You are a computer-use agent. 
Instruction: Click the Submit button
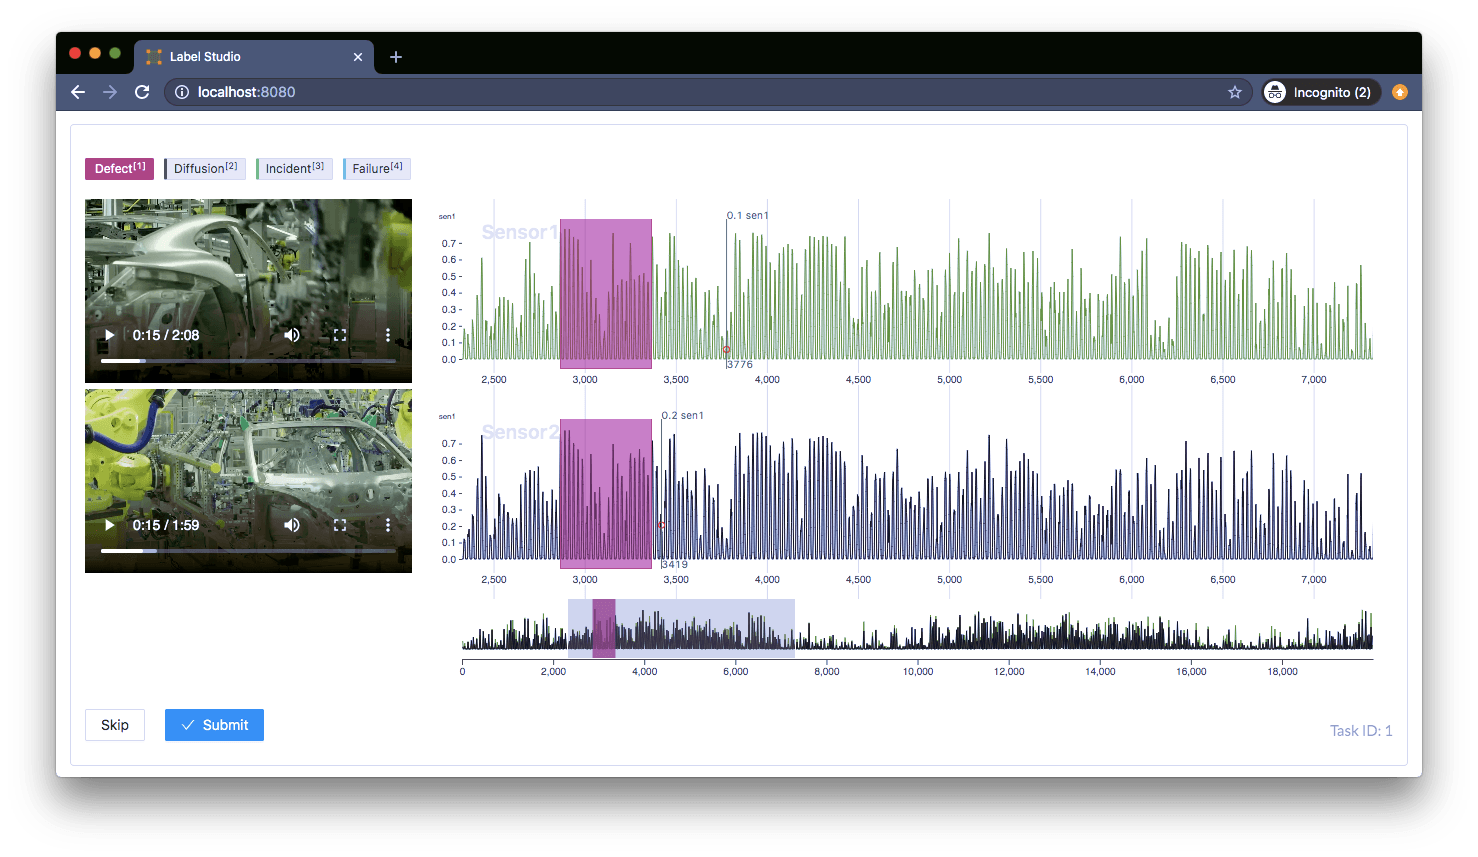[x=214, y=725]
